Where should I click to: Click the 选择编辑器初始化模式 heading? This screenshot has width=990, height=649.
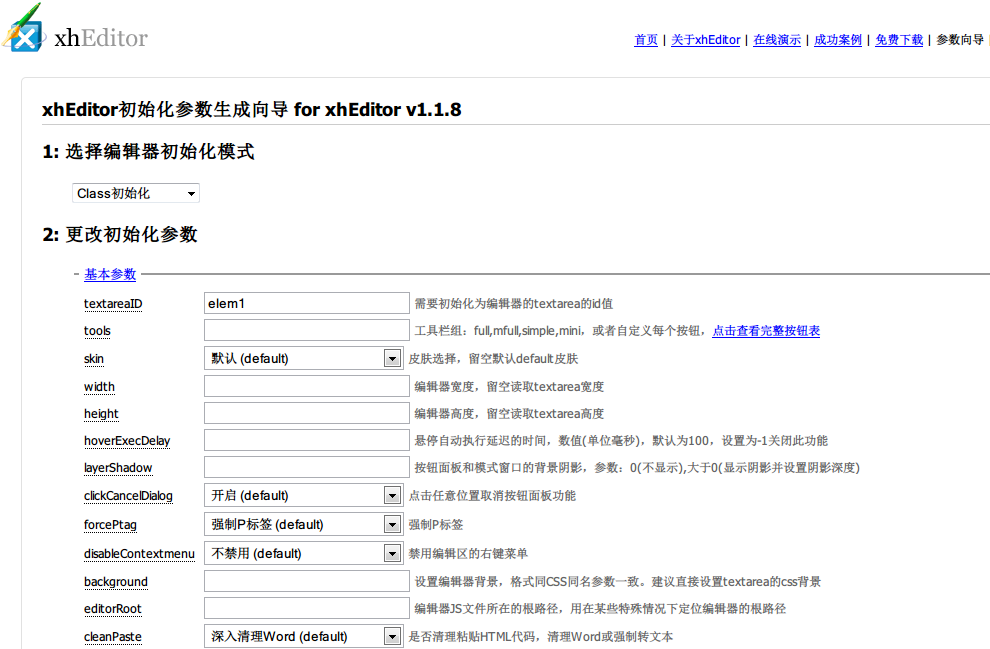point(148,152)
